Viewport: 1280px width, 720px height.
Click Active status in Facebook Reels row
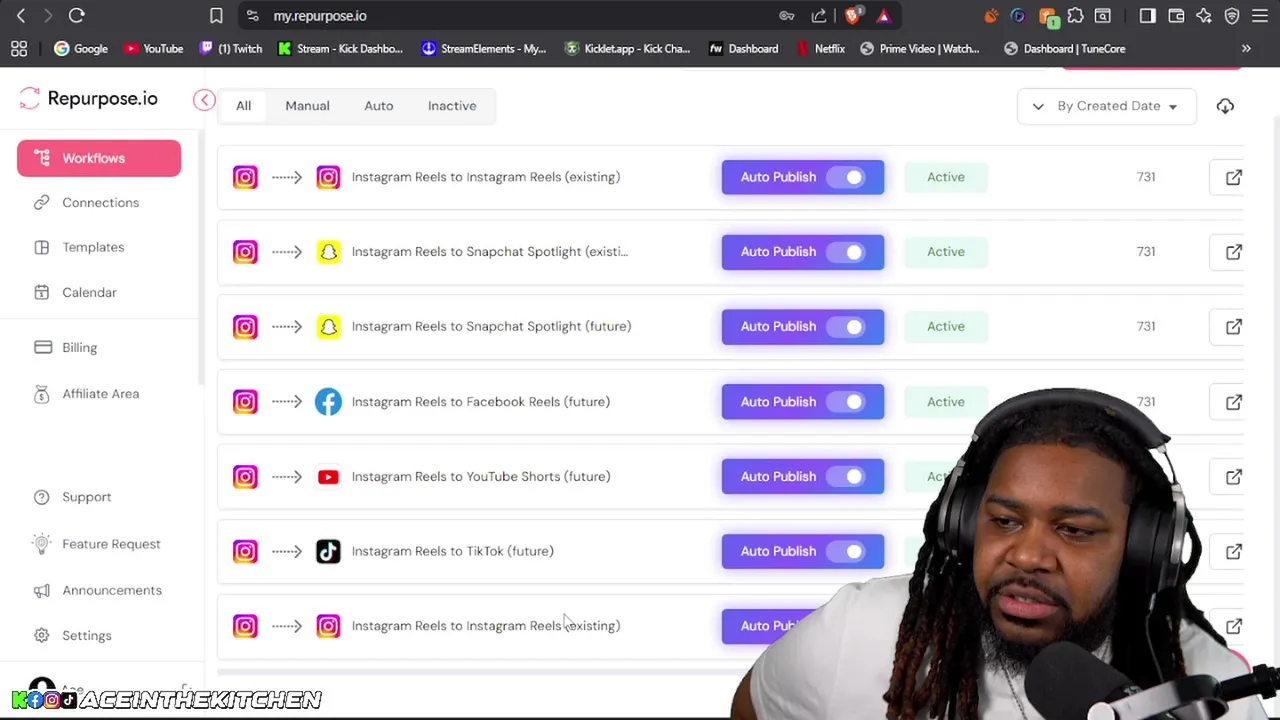945,402
